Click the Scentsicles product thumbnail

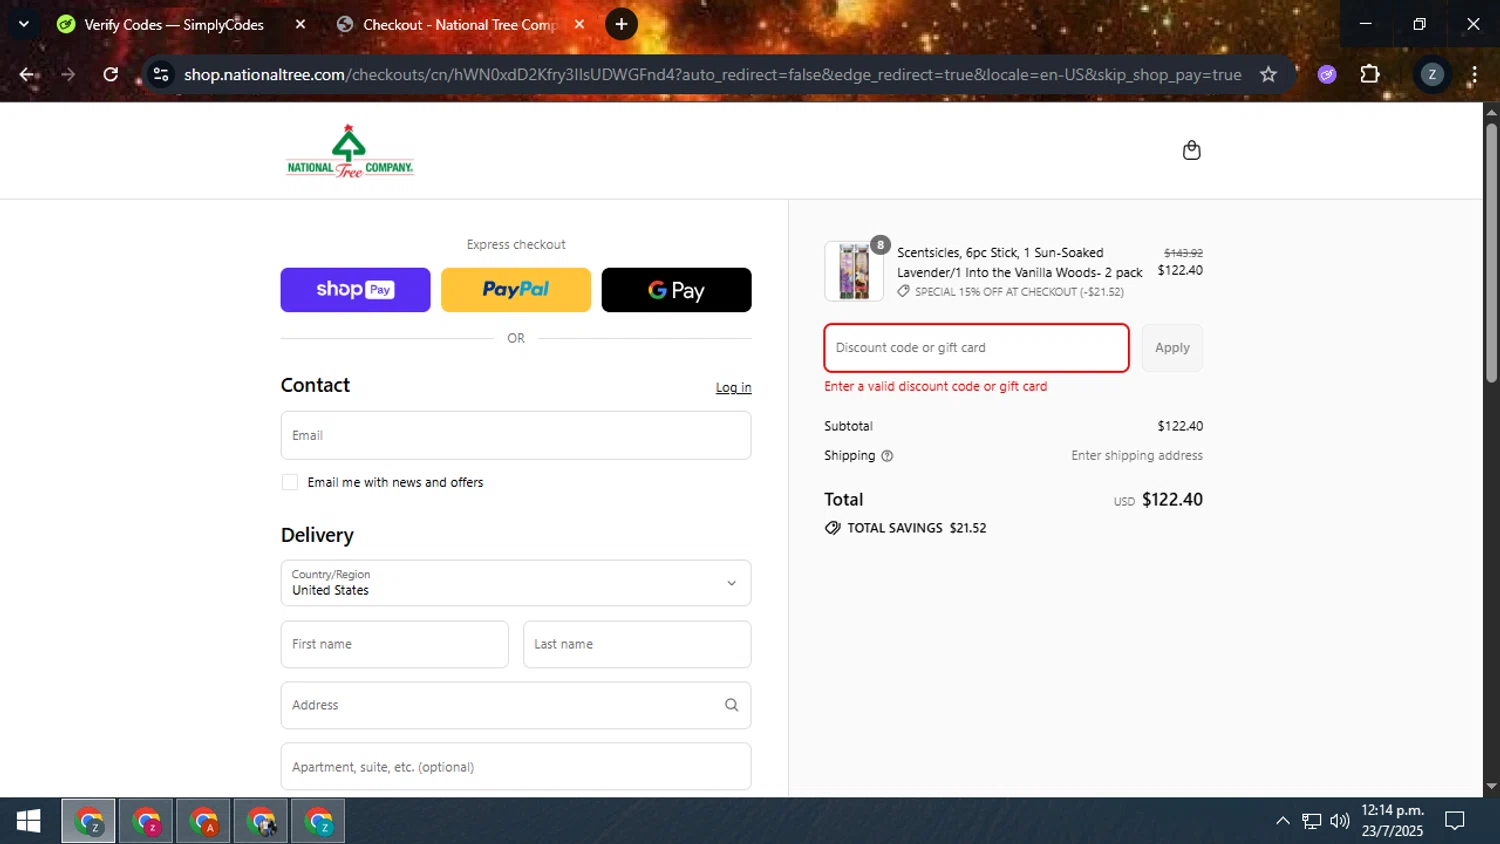point(854,271)
